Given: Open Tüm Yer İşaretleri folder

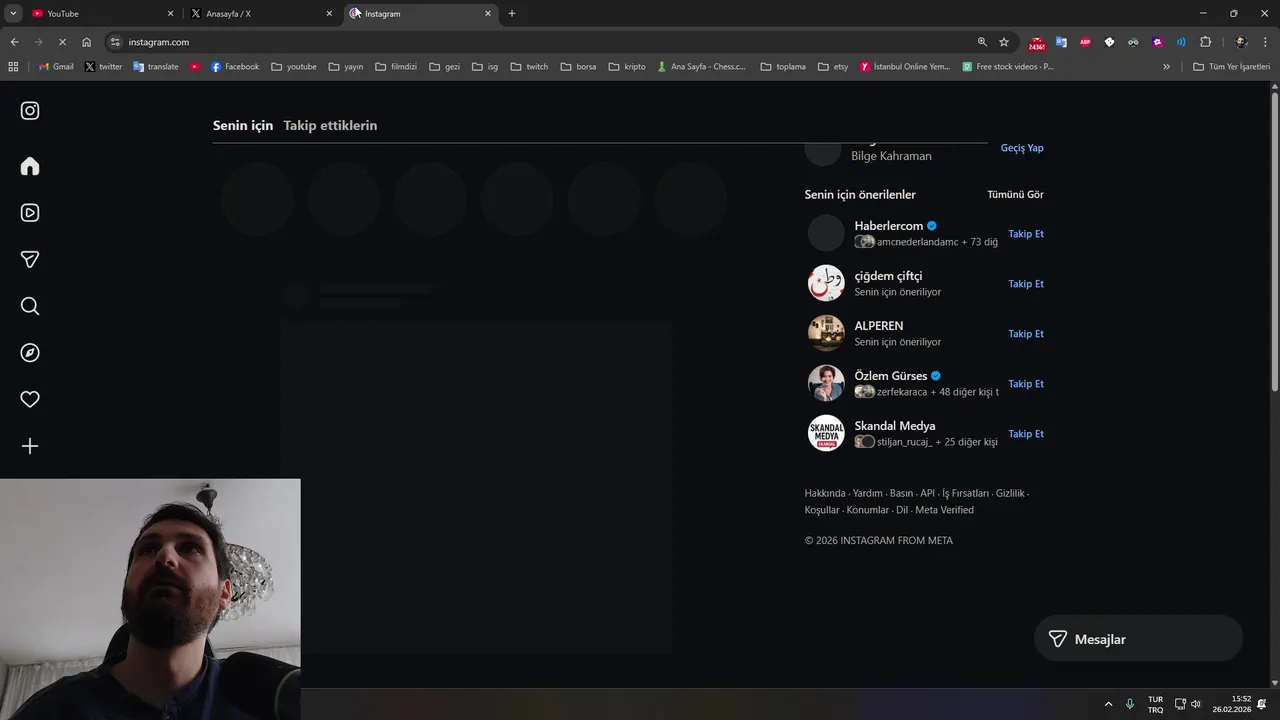Looking at the screenshot, I should (1231, 67).
